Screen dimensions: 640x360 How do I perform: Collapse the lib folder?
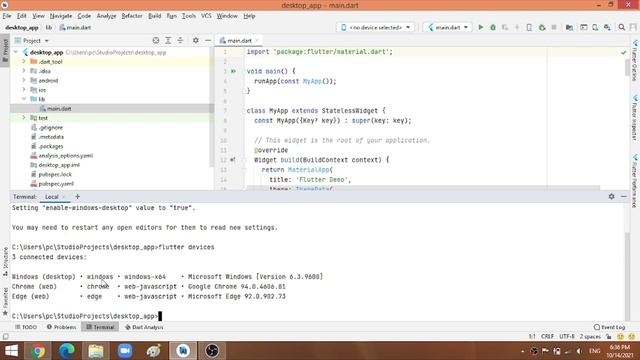point(24,99)
